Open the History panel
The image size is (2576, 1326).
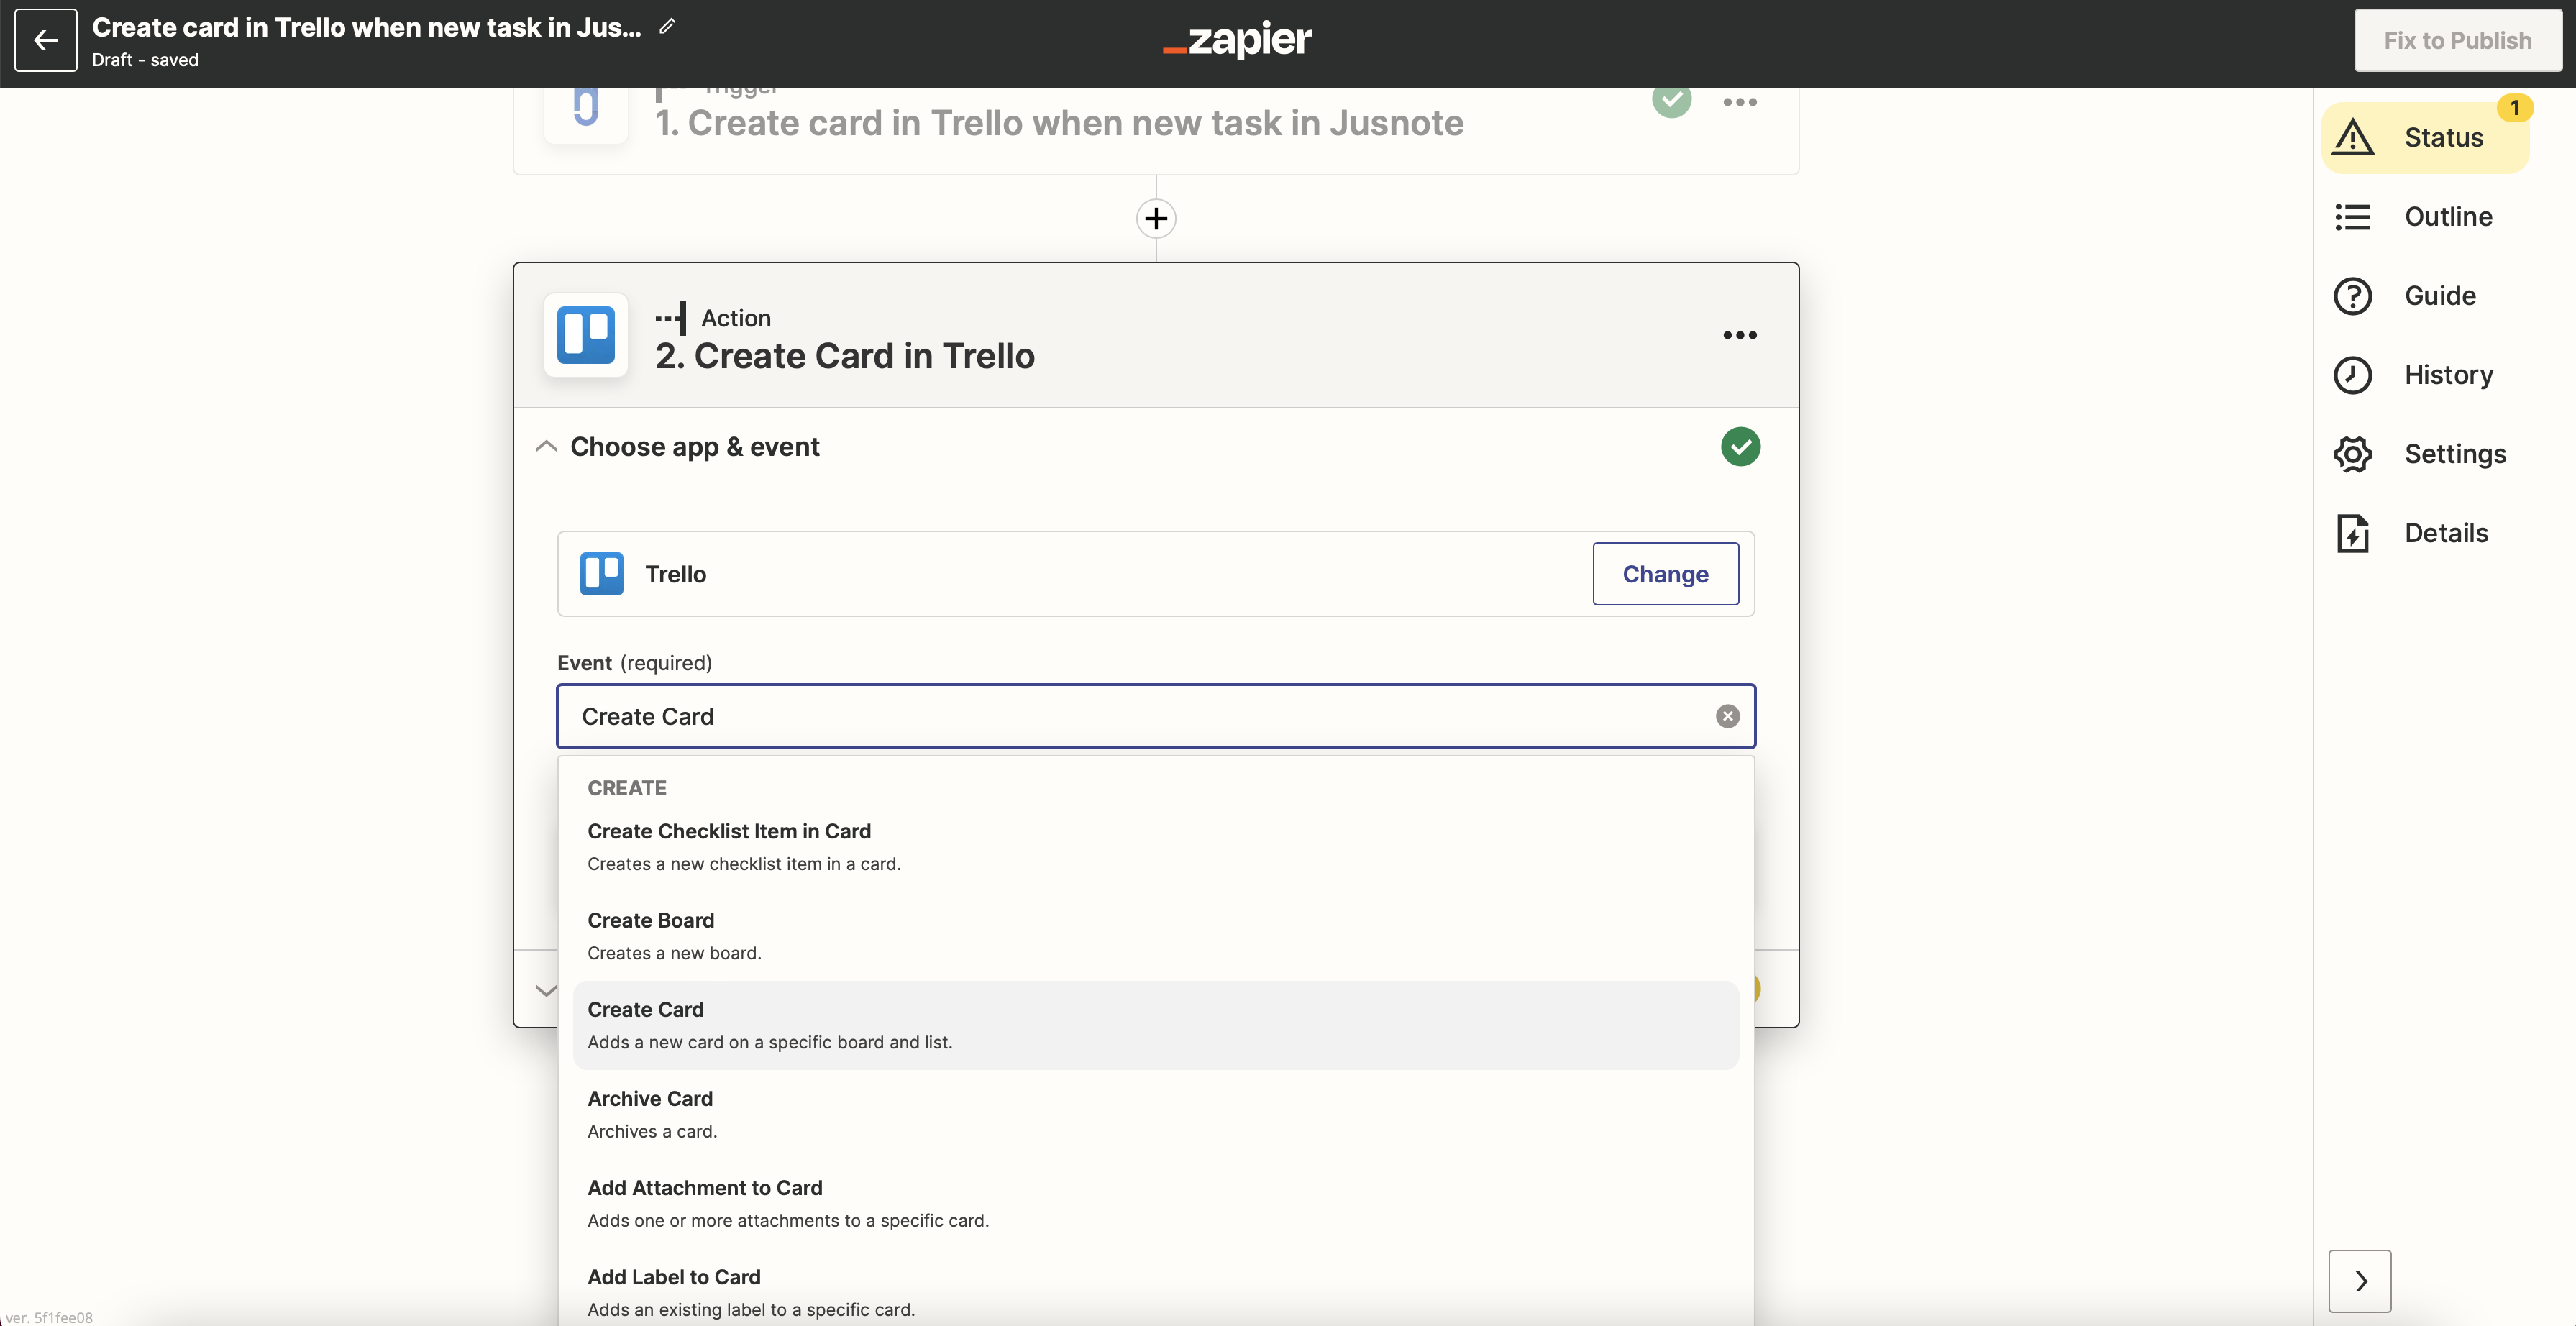pos(2425,374)
